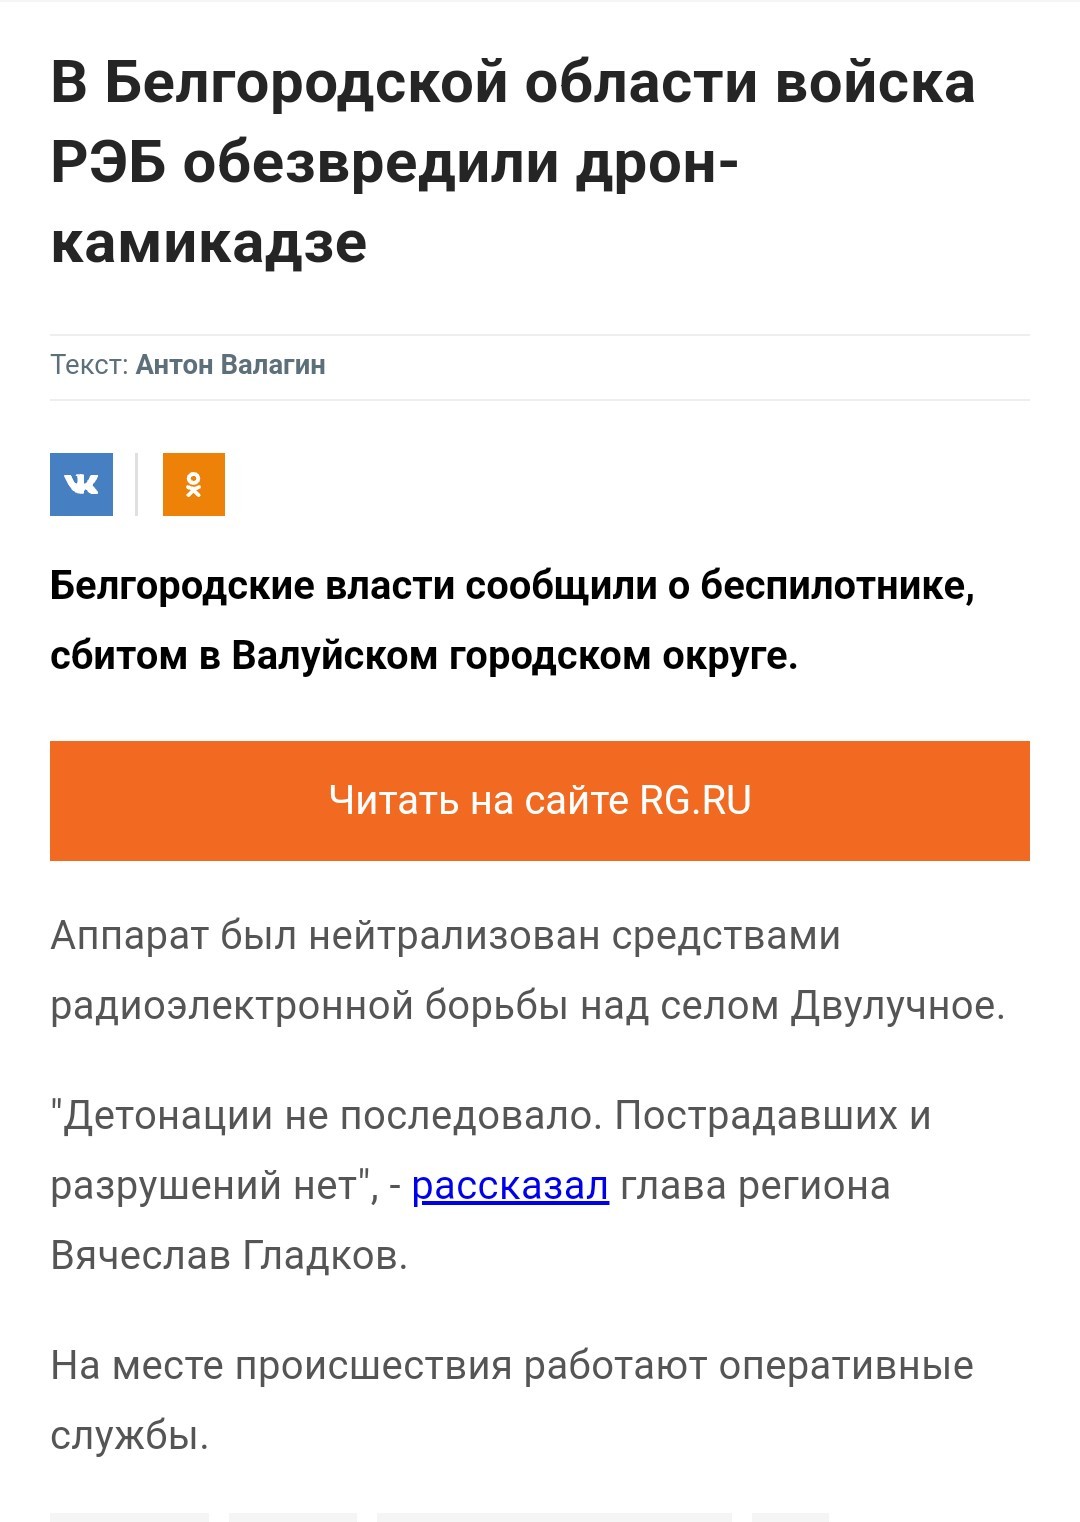Click the name Вячеслав Гладков in the text

point(229,1256)
